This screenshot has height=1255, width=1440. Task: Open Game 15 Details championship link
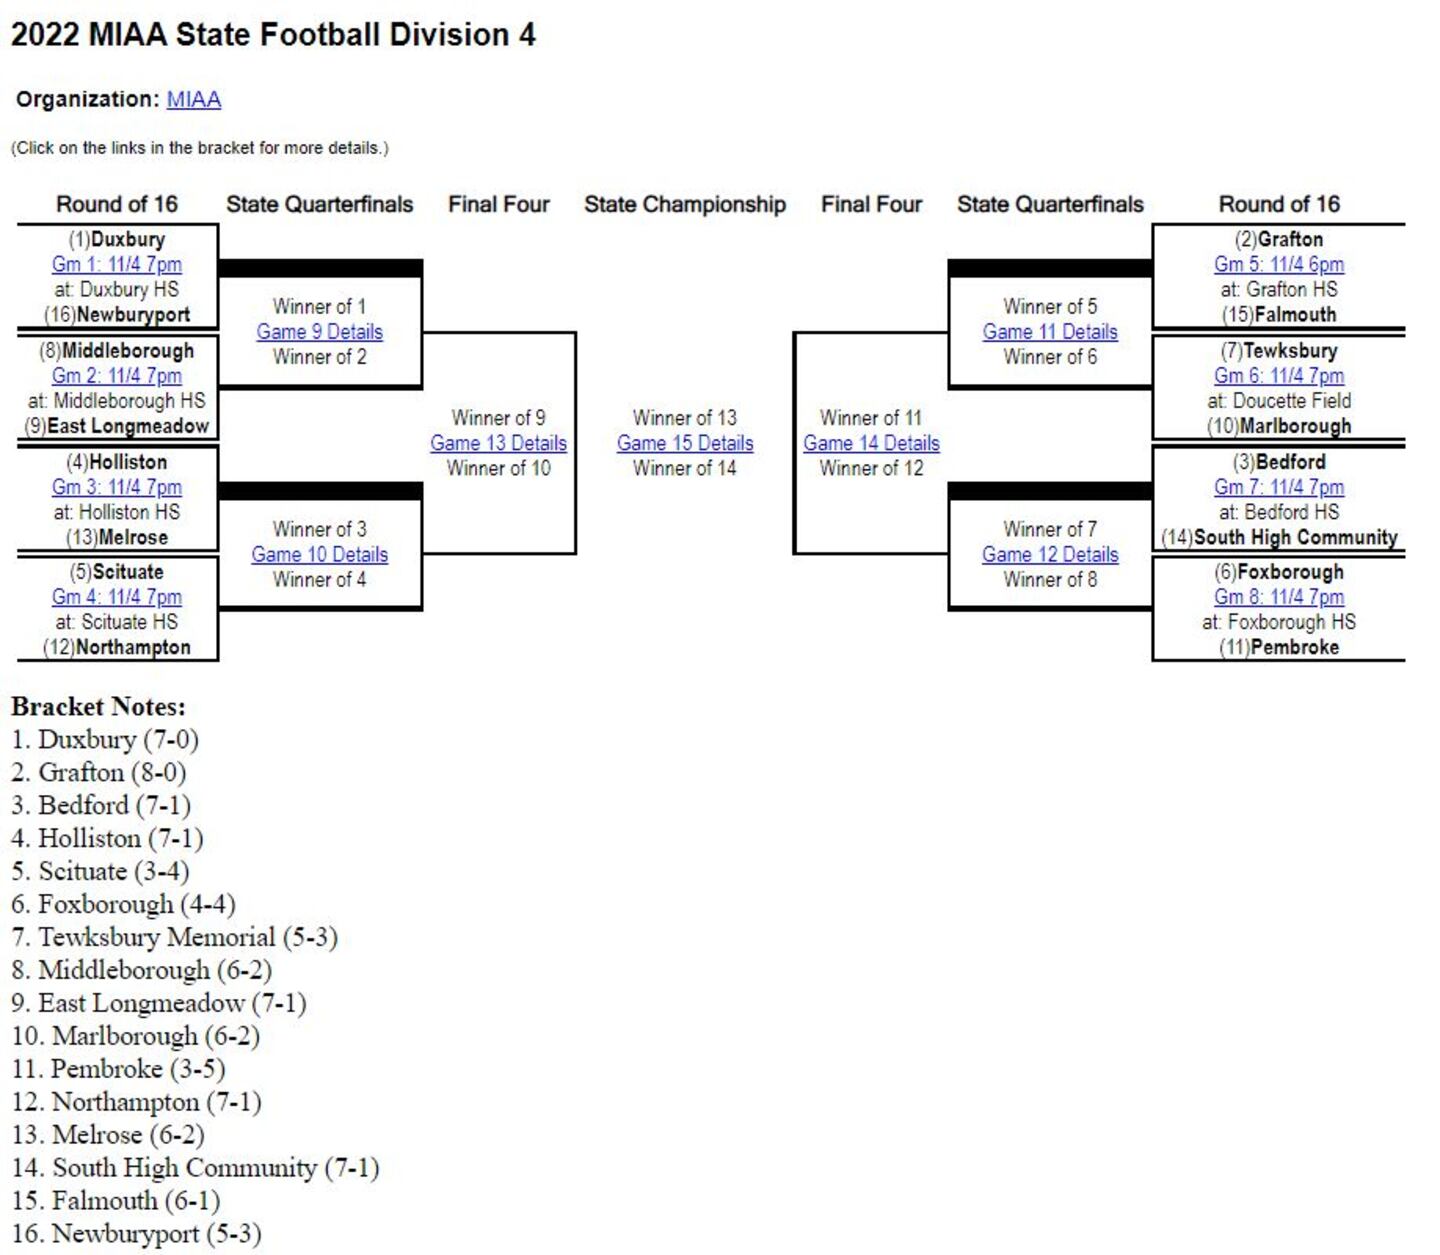(x=685, y=443)
